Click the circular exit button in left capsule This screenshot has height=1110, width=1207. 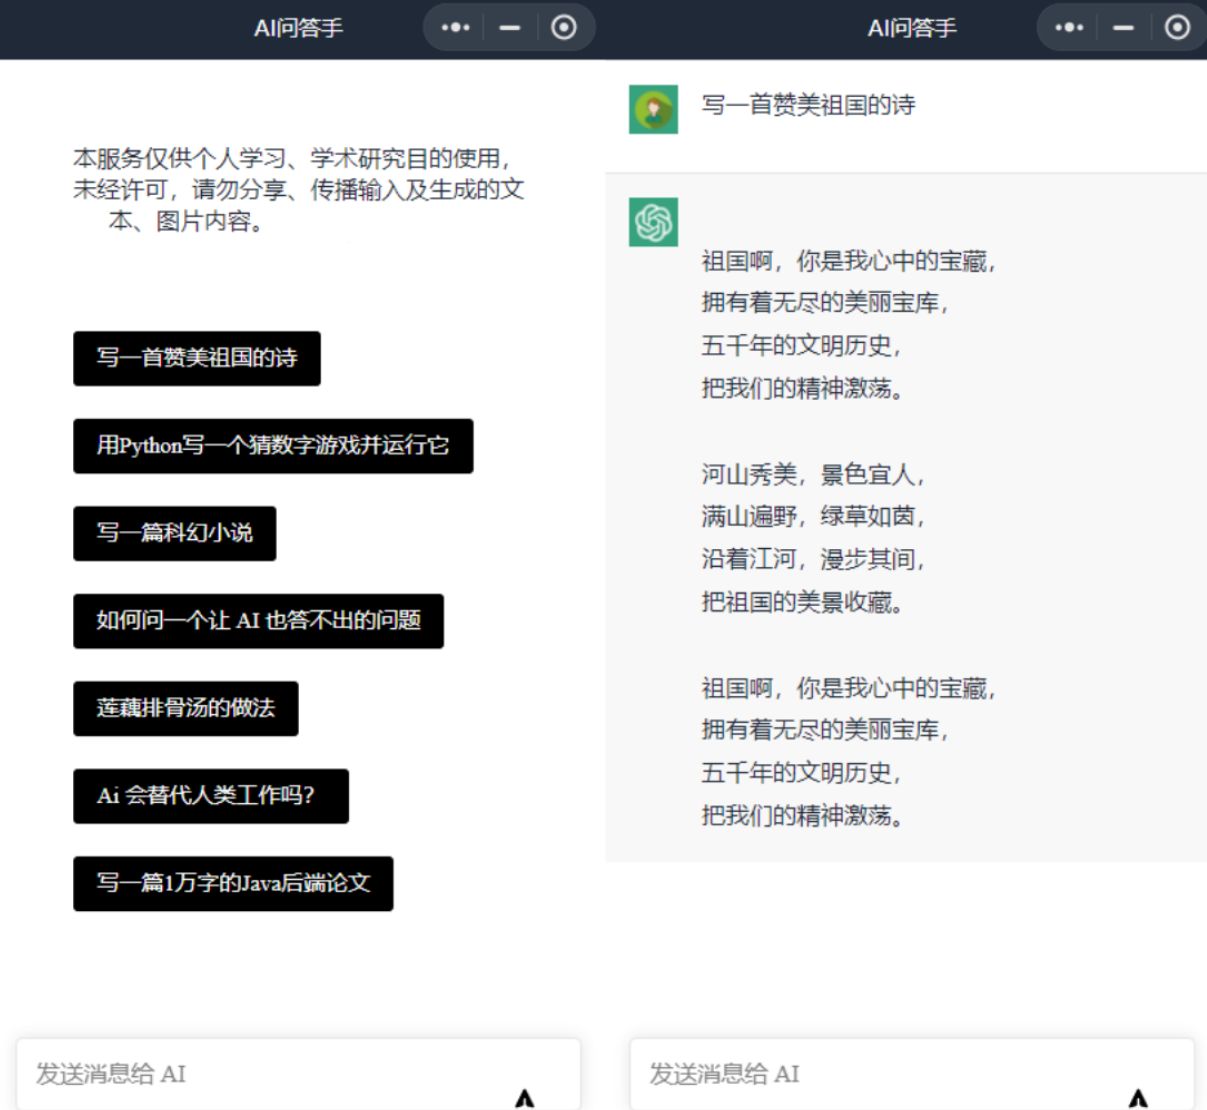click(563, 29)
